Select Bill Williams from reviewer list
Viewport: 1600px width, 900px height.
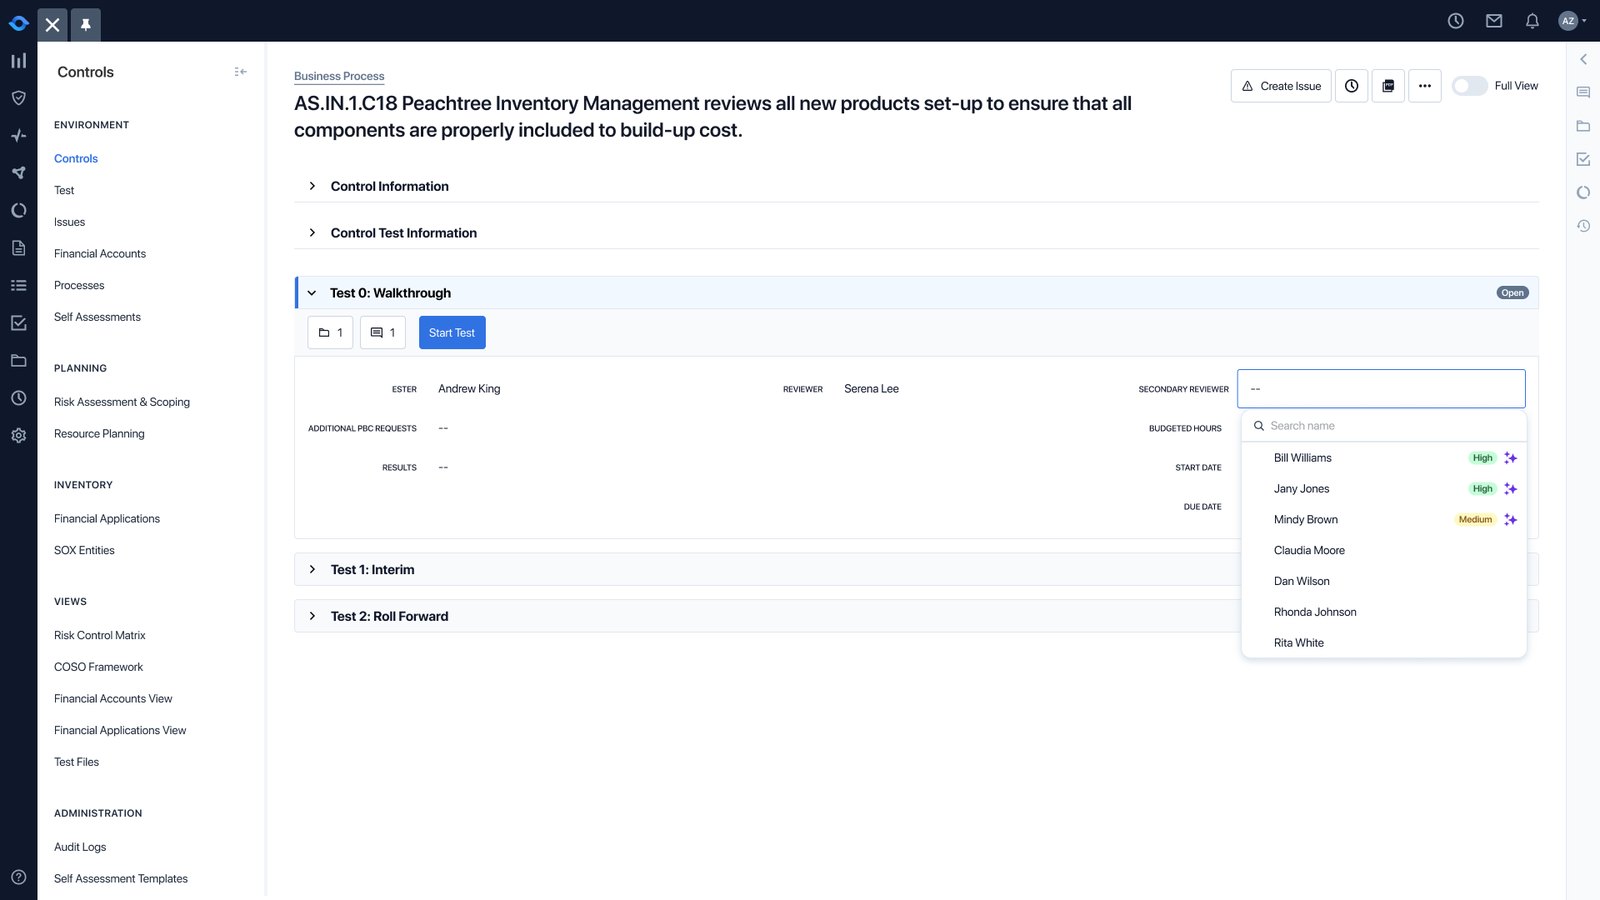coord(1384,458)
